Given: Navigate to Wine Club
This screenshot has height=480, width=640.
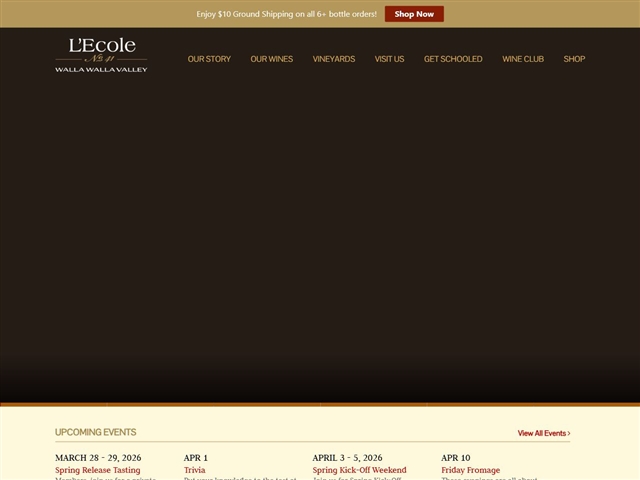Looking at the screenshot, I should 522,59.
